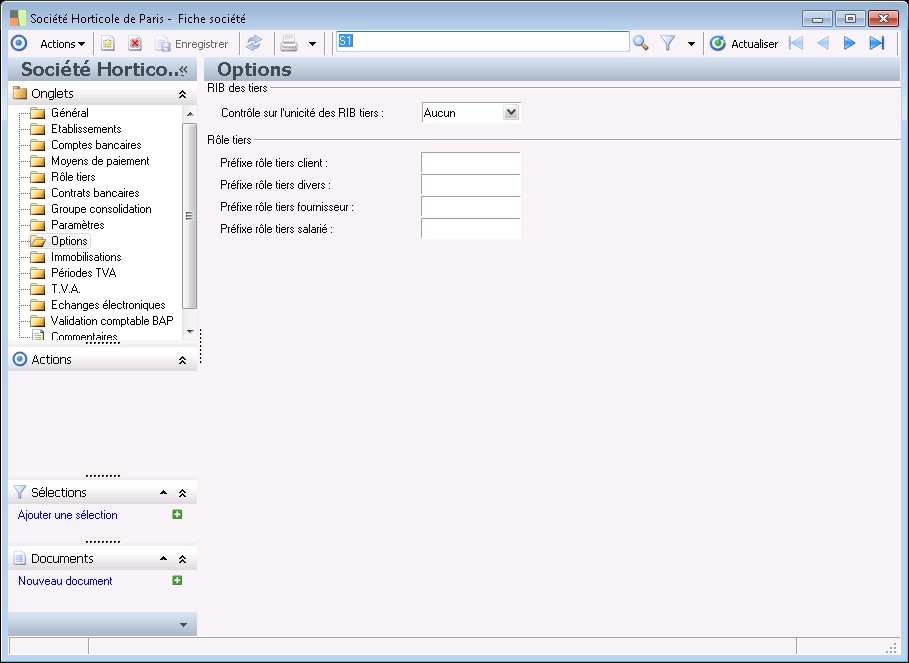The image size is (909, 663).
Task: Open the Actions toolbar menu
Action: pyautogui.click(x=62, y=44)
